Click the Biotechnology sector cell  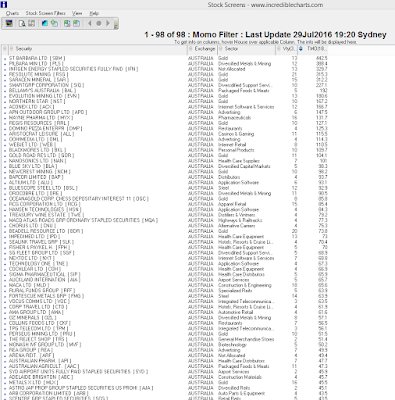click(232, 345)
